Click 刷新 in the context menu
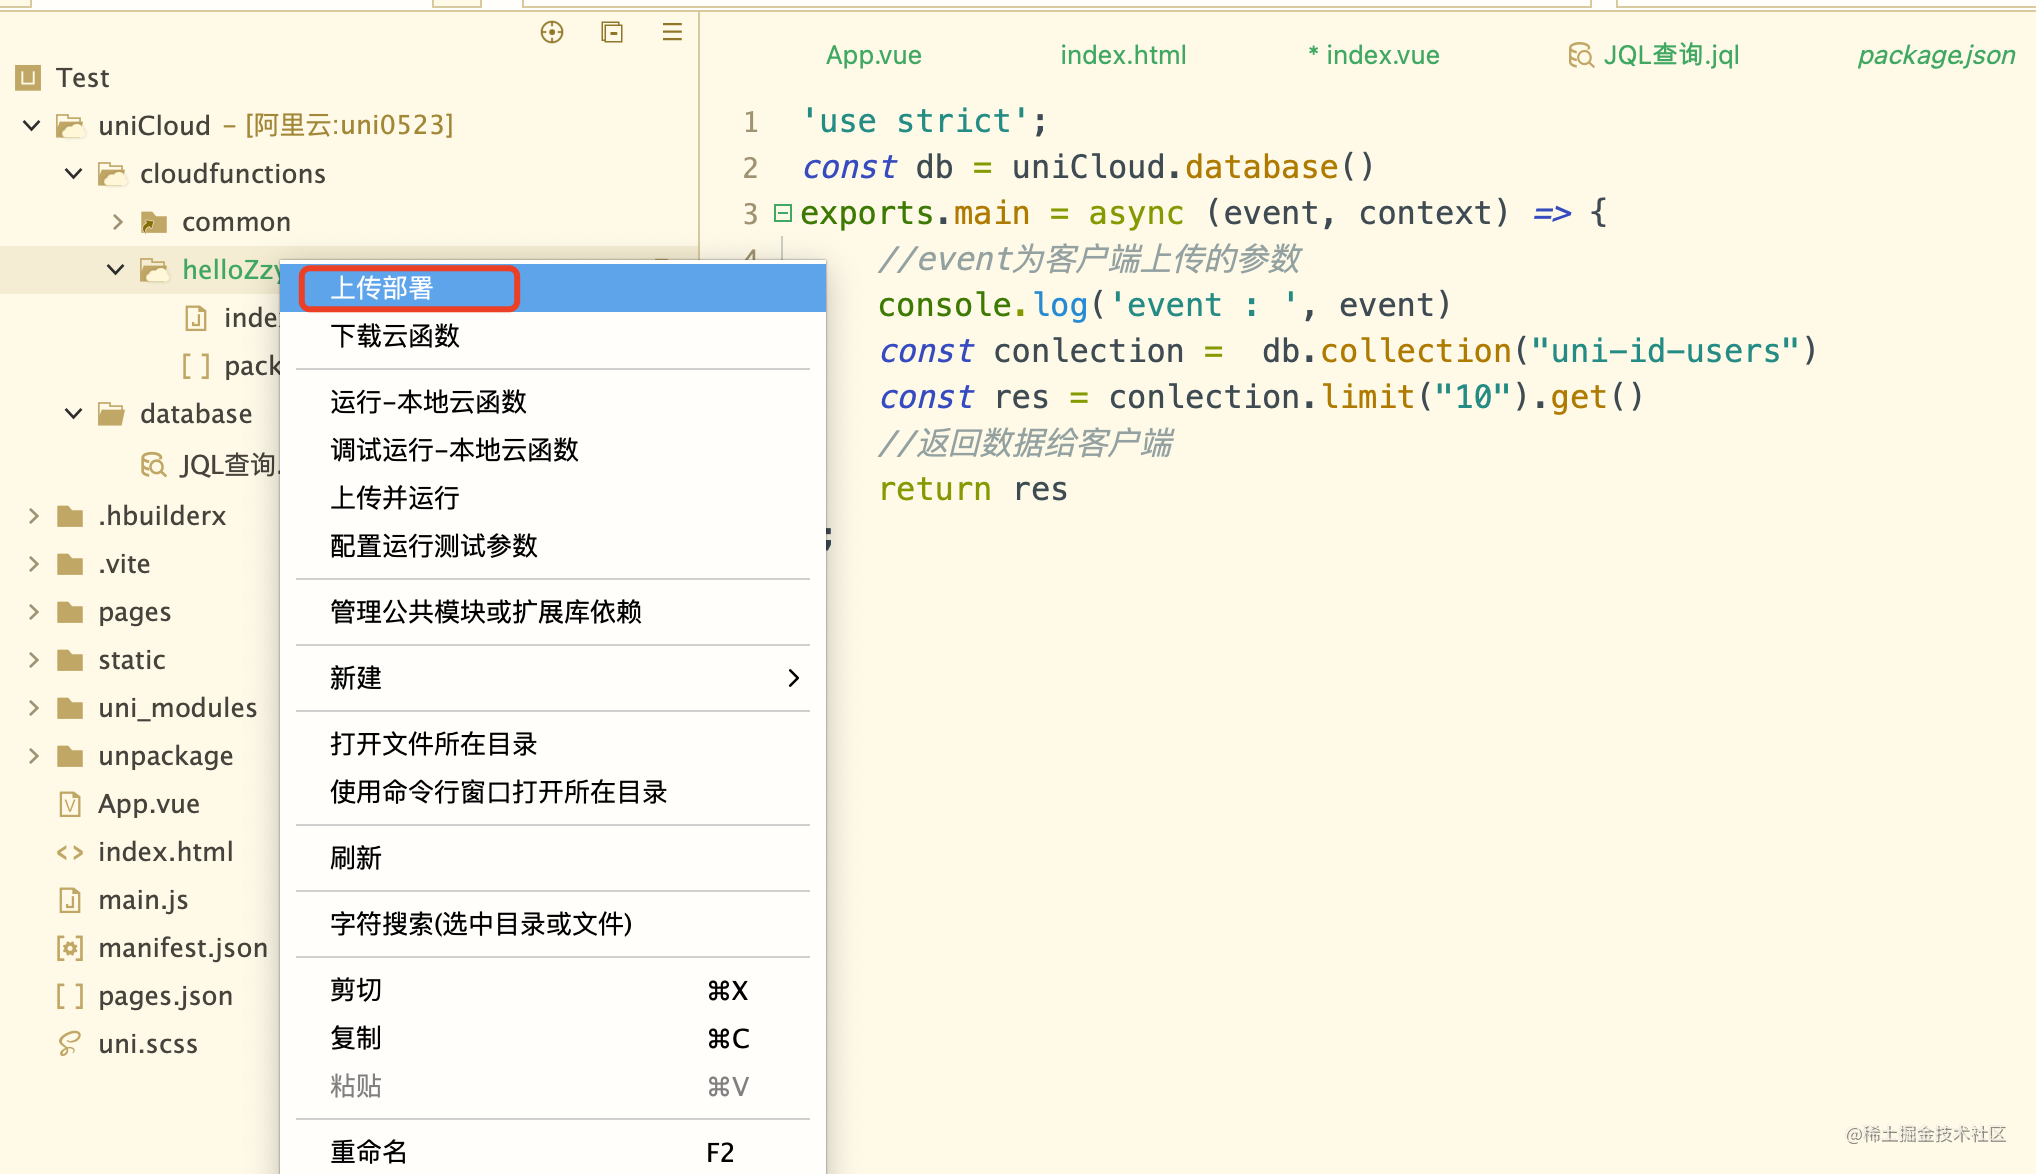The height and width of the screenshot is (1174, 2036). 553,858
